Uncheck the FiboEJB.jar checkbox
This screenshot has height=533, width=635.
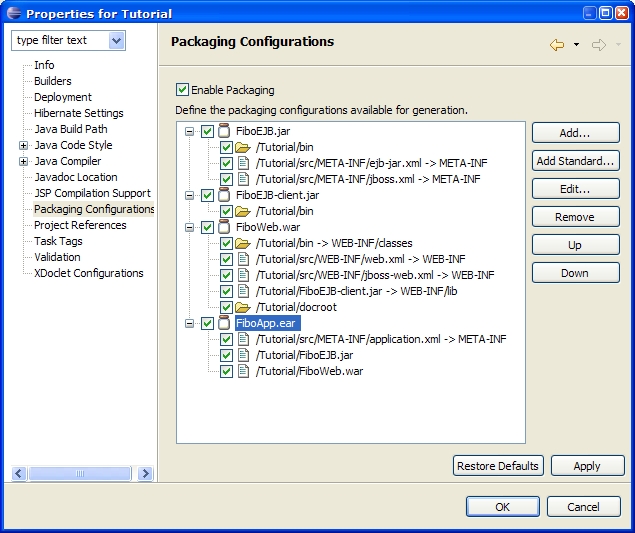[207, 131]
